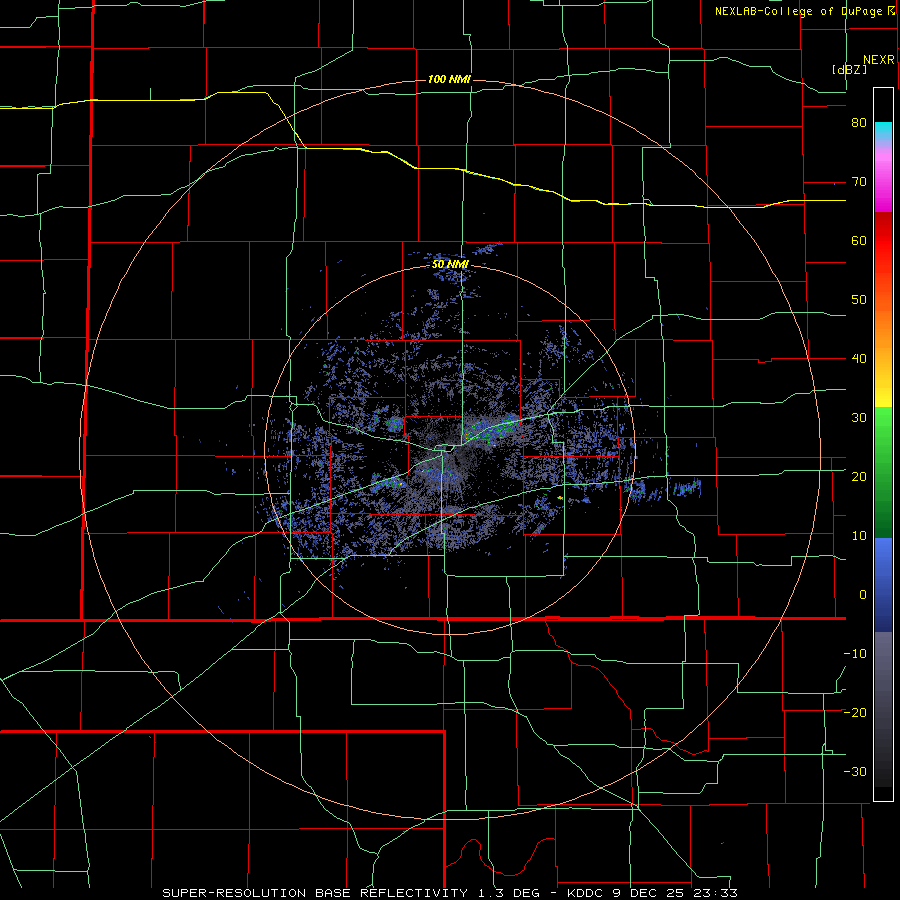Click the blue segment of the reflectivity color bar
The height and width of the screenshot is (900, 900).
(x=883, y=584)
